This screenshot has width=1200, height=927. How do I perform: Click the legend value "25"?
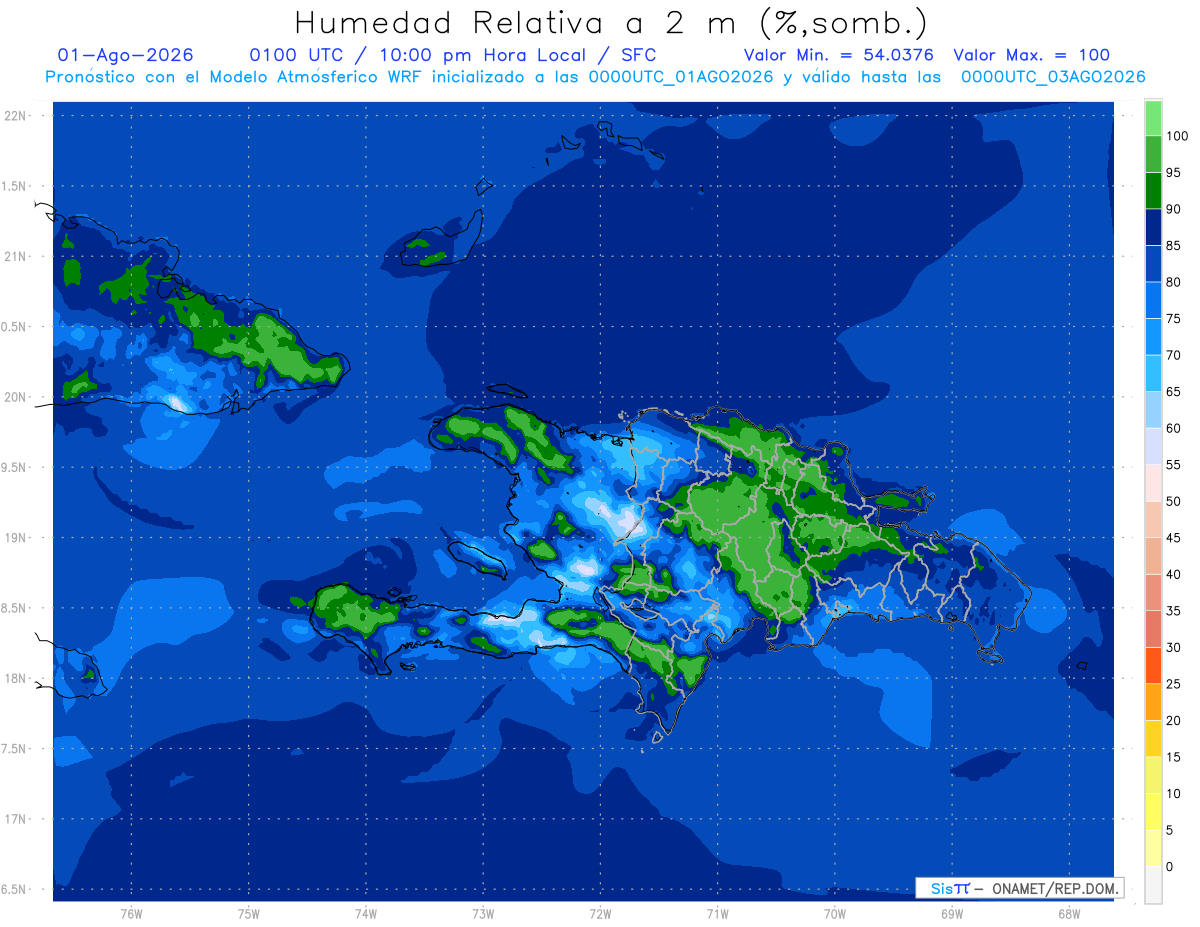(1173, 684)
